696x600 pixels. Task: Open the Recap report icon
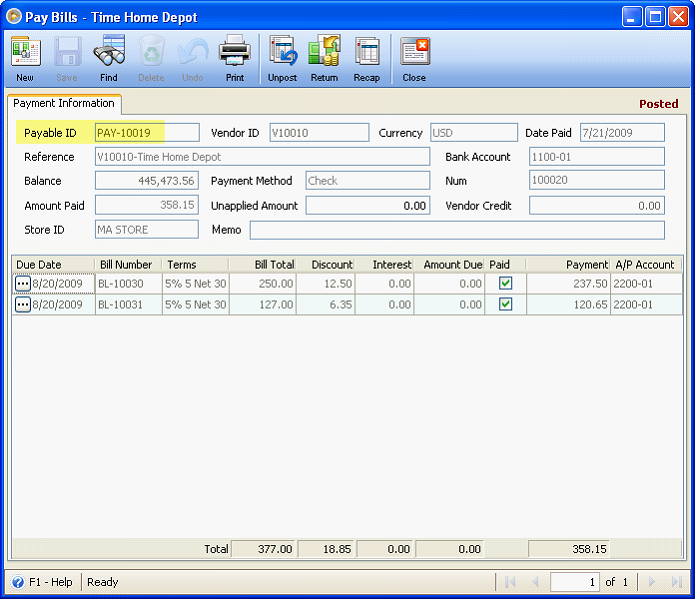coord(366,58)
